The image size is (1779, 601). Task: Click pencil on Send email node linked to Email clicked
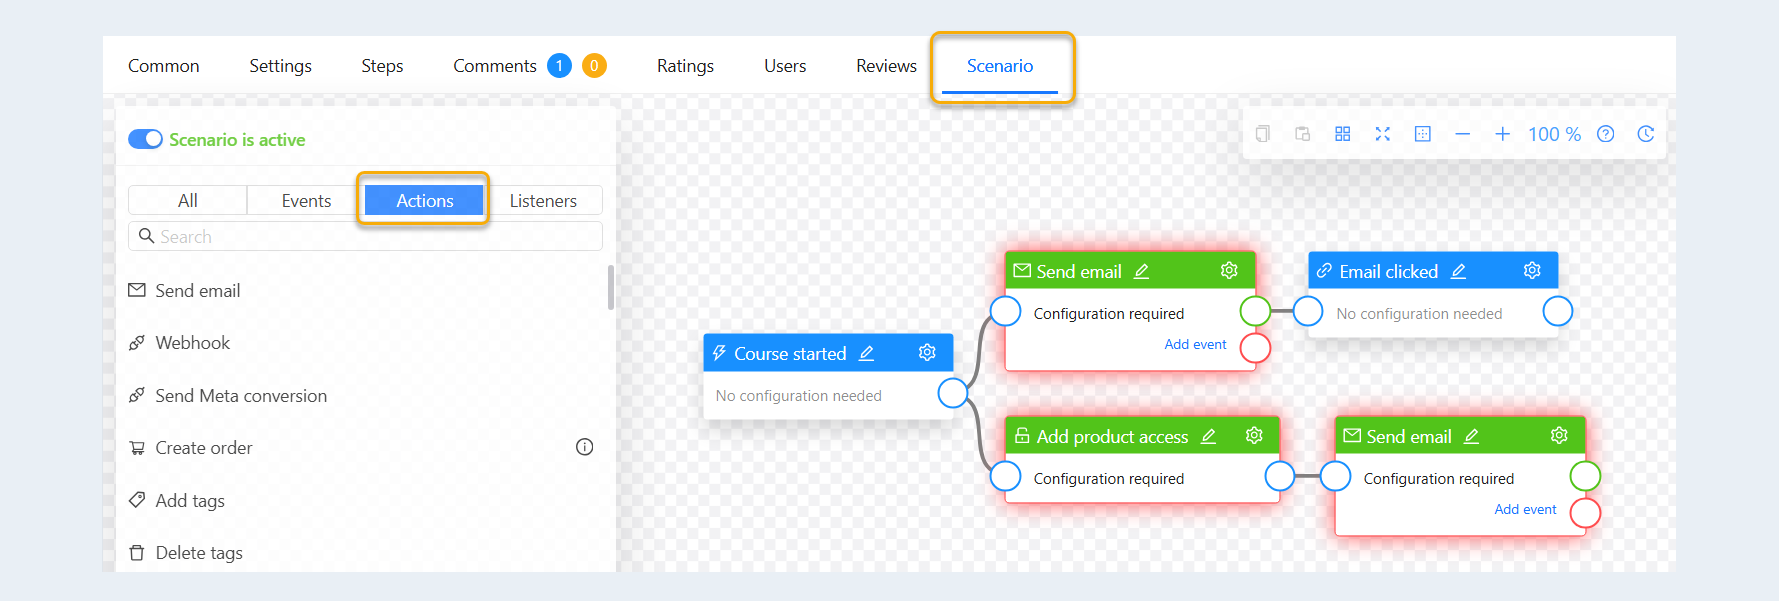[1141, 271]
